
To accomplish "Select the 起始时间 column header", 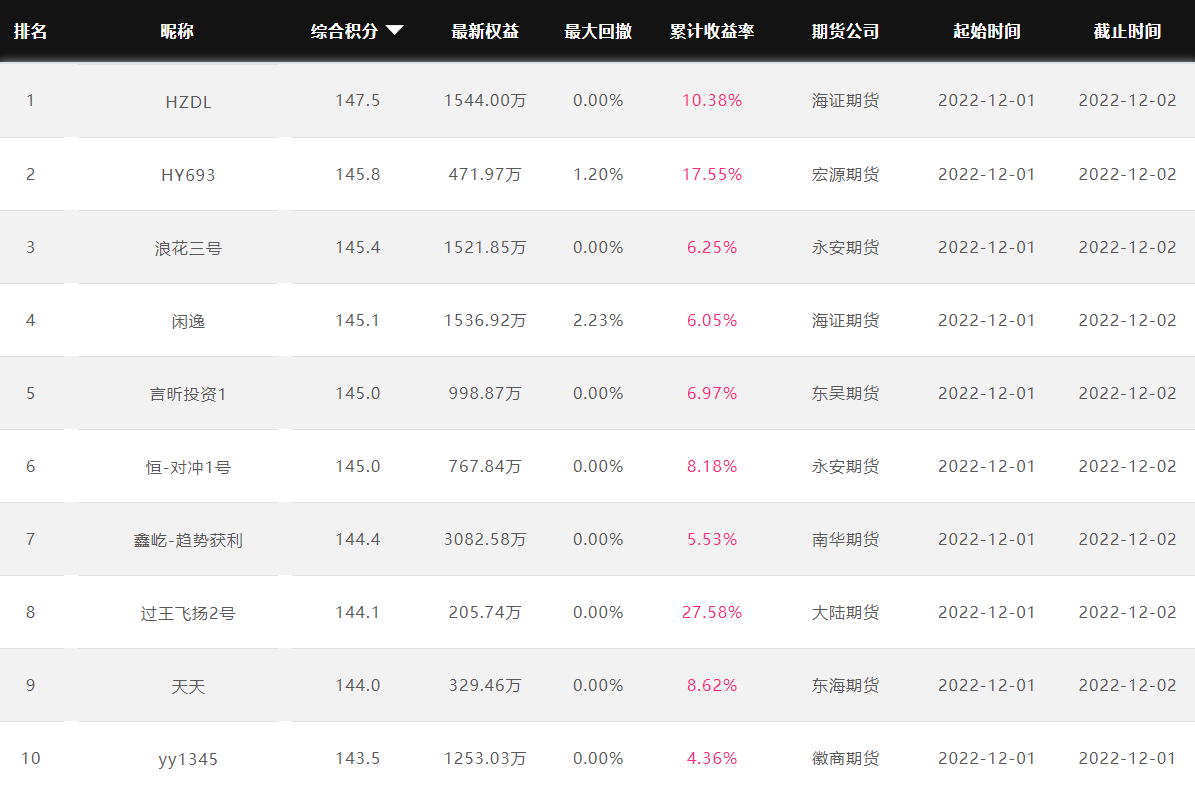I will click(x=986, y=31).
